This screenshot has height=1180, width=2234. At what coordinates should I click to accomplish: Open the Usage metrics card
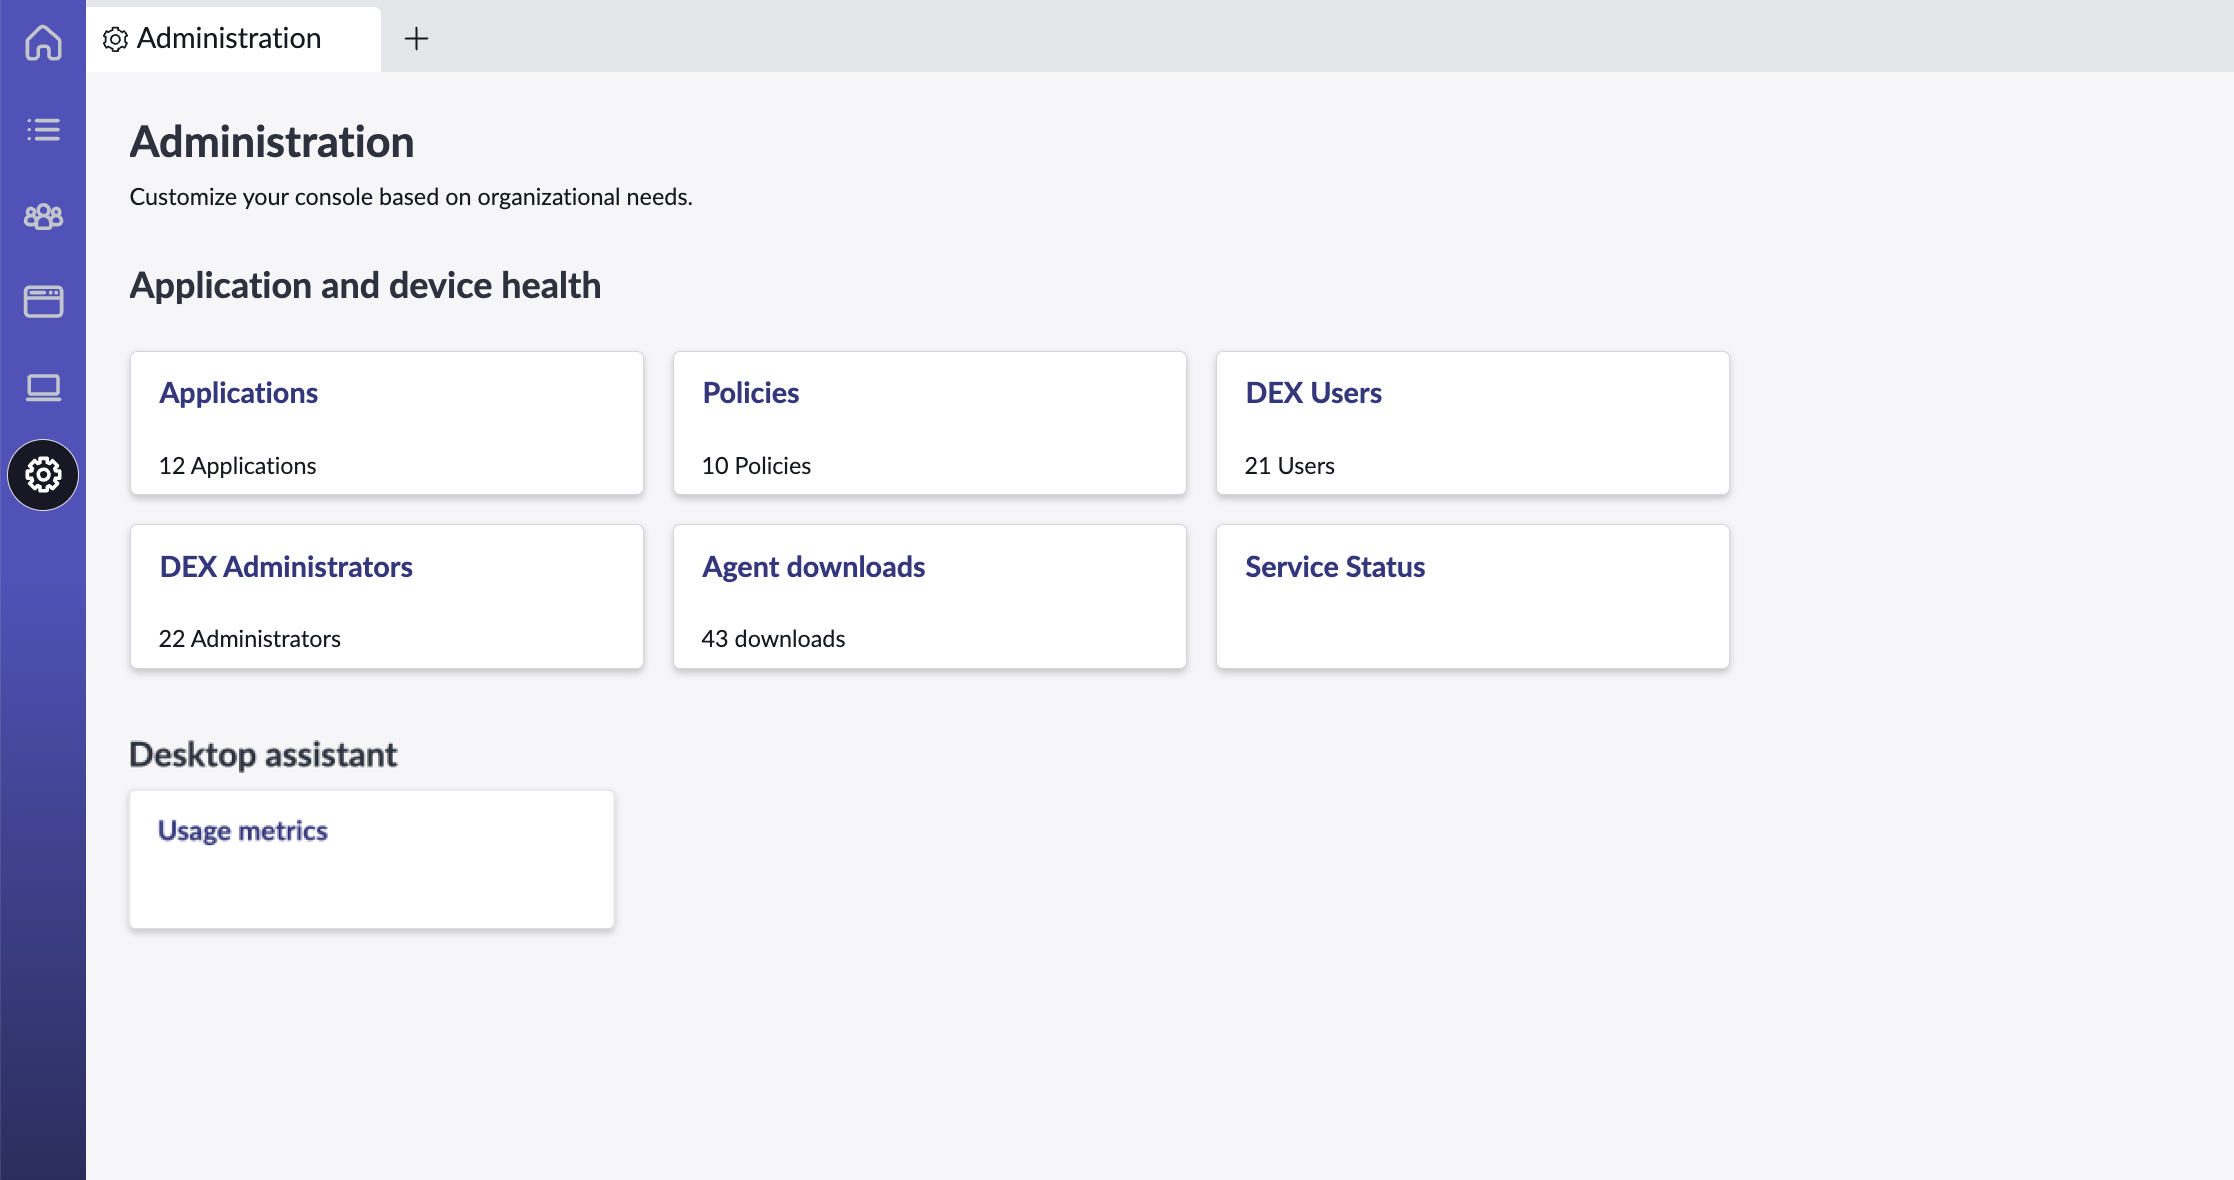click(x=372, y=860)
